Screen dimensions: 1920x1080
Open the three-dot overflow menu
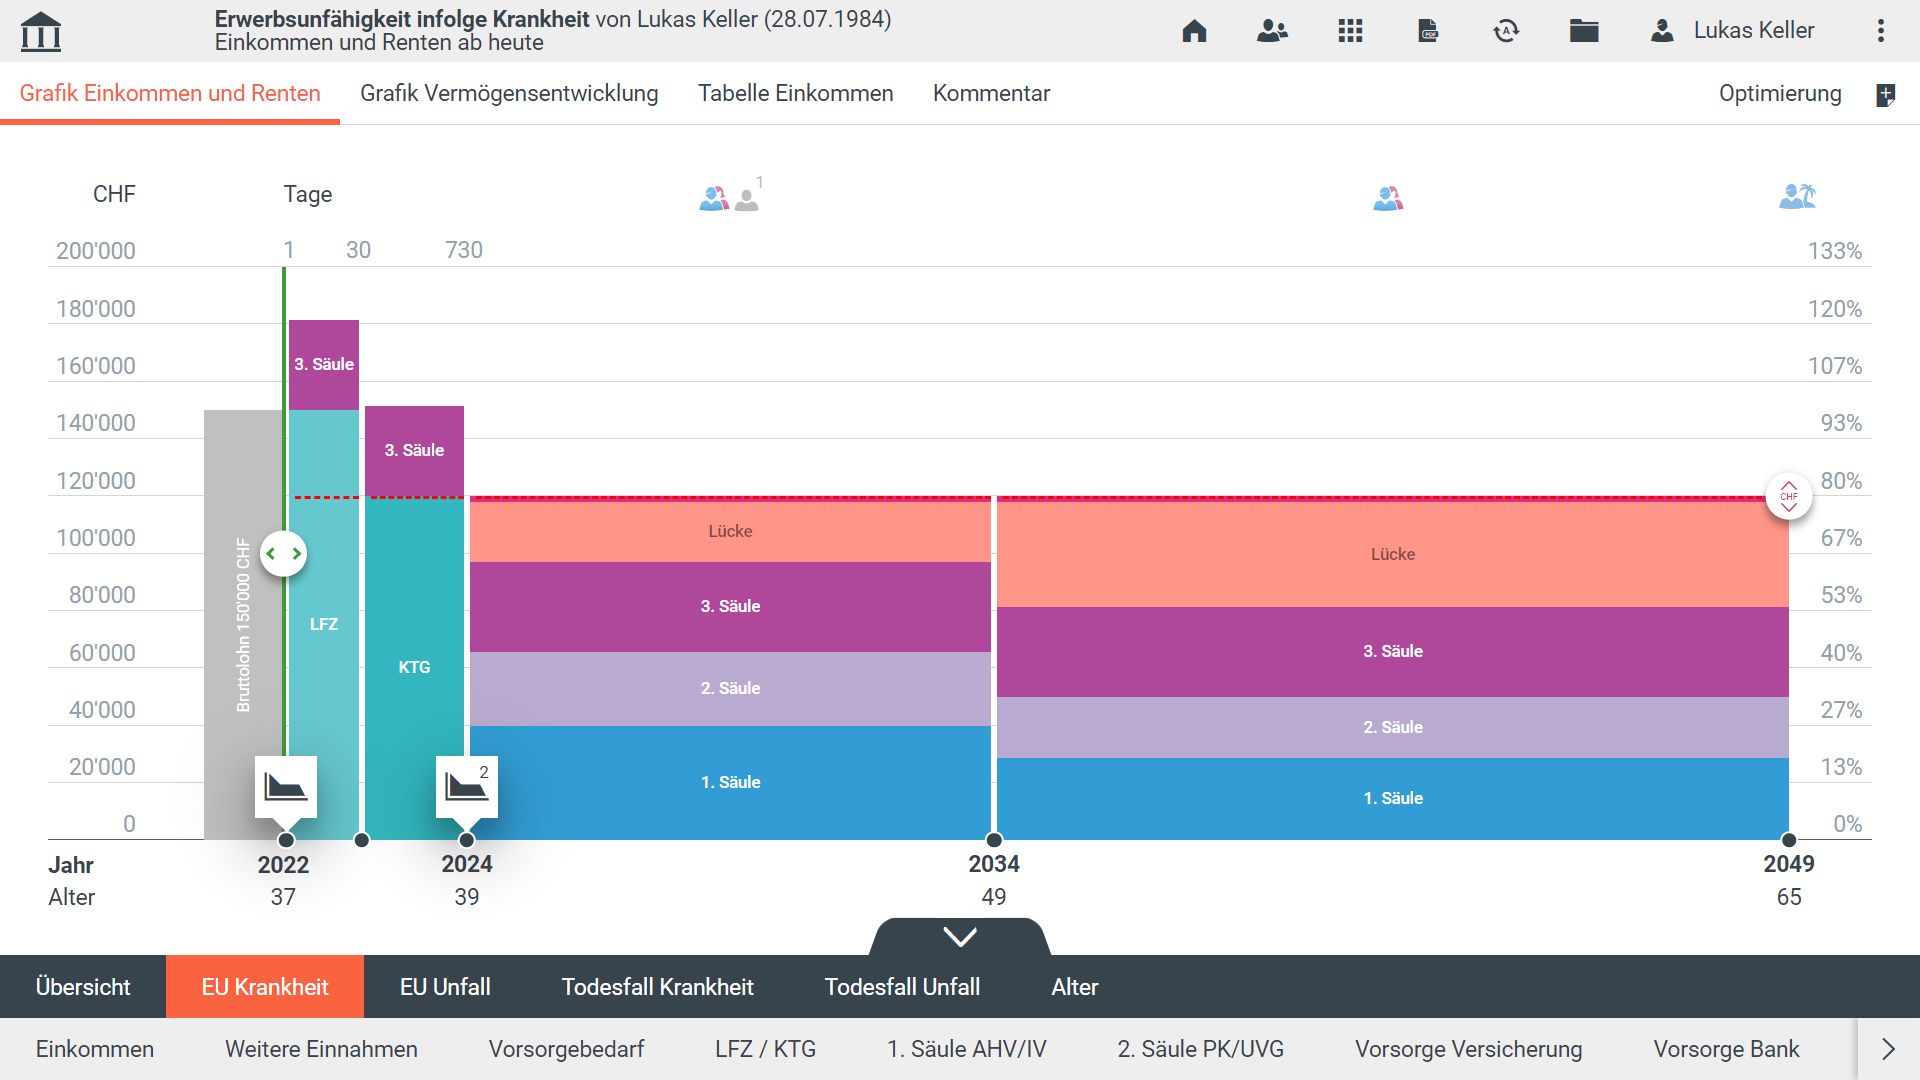[x=1880, y=31]
